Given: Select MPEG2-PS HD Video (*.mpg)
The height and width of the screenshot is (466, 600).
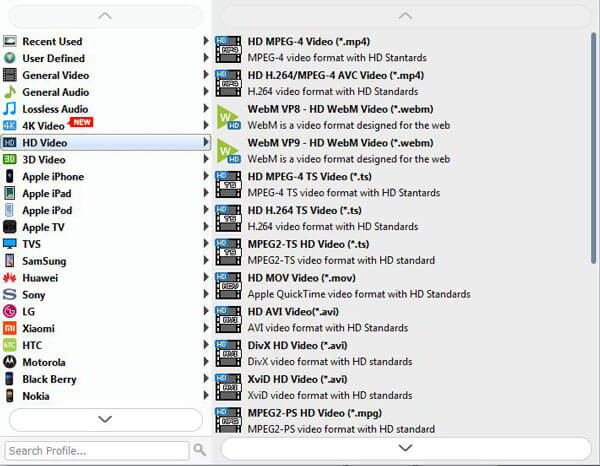Looking at the screenshot, I should pos(401,420).
